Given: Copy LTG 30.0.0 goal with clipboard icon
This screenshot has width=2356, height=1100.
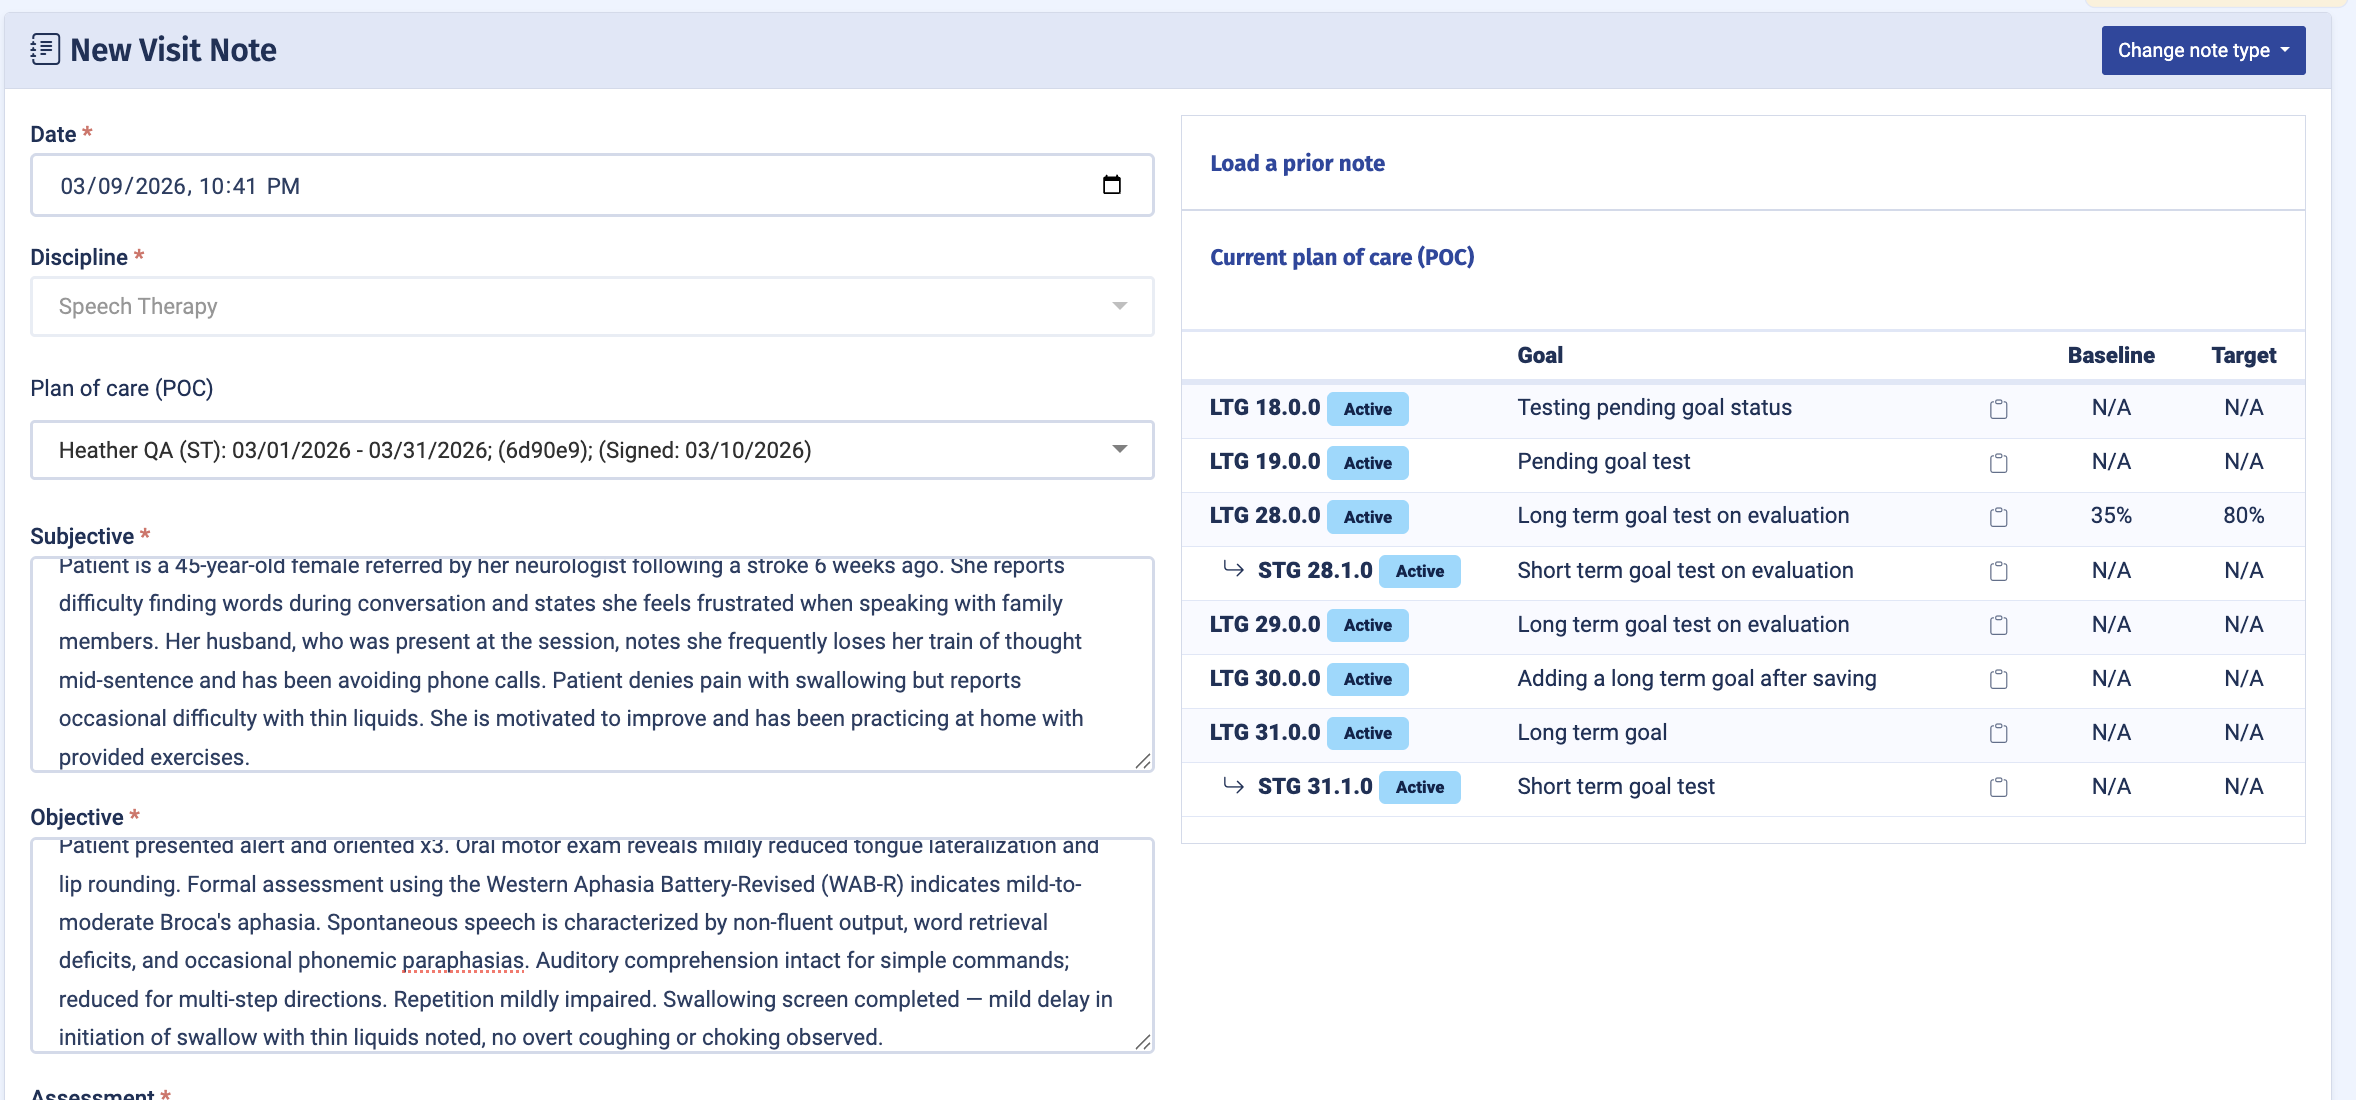Looking at the screenshot, I should point(1998,679).
